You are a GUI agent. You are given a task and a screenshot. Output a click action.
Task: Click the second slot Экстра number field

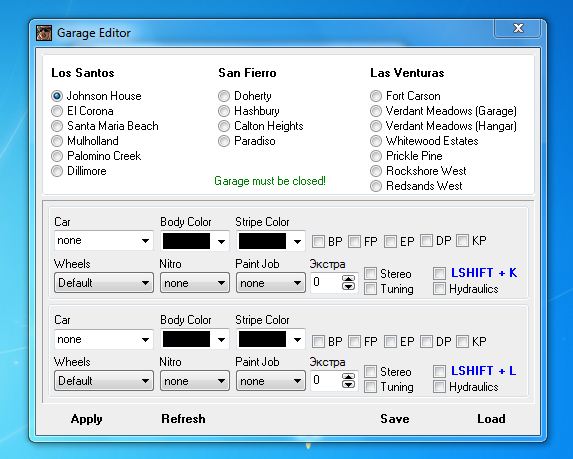326,380
